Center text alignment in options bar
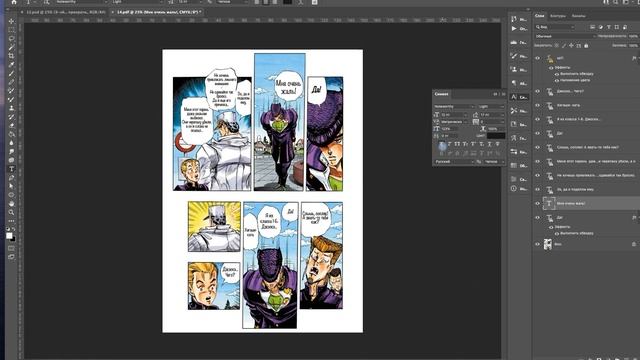 [x=266, y=2]
